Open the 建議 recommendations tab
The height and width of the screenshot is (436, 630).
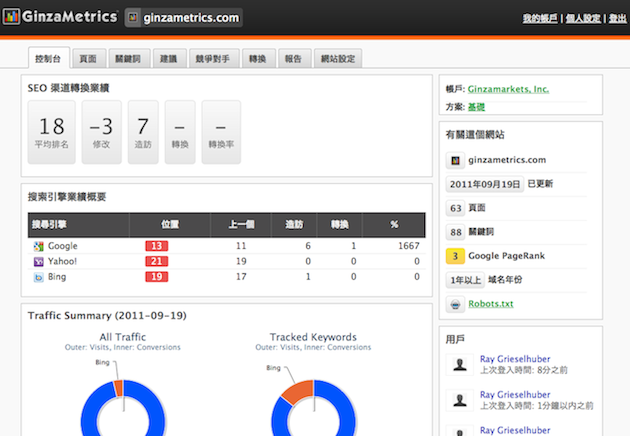(169, 59)
